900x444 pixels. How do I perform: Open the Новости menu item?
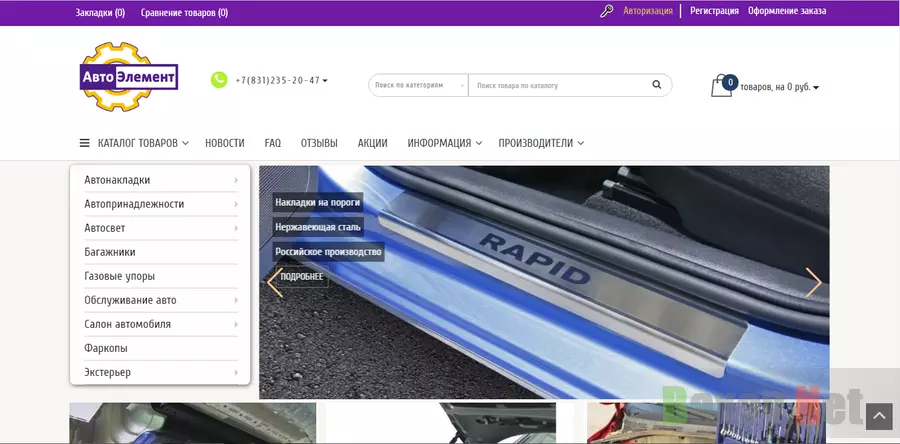224,143
